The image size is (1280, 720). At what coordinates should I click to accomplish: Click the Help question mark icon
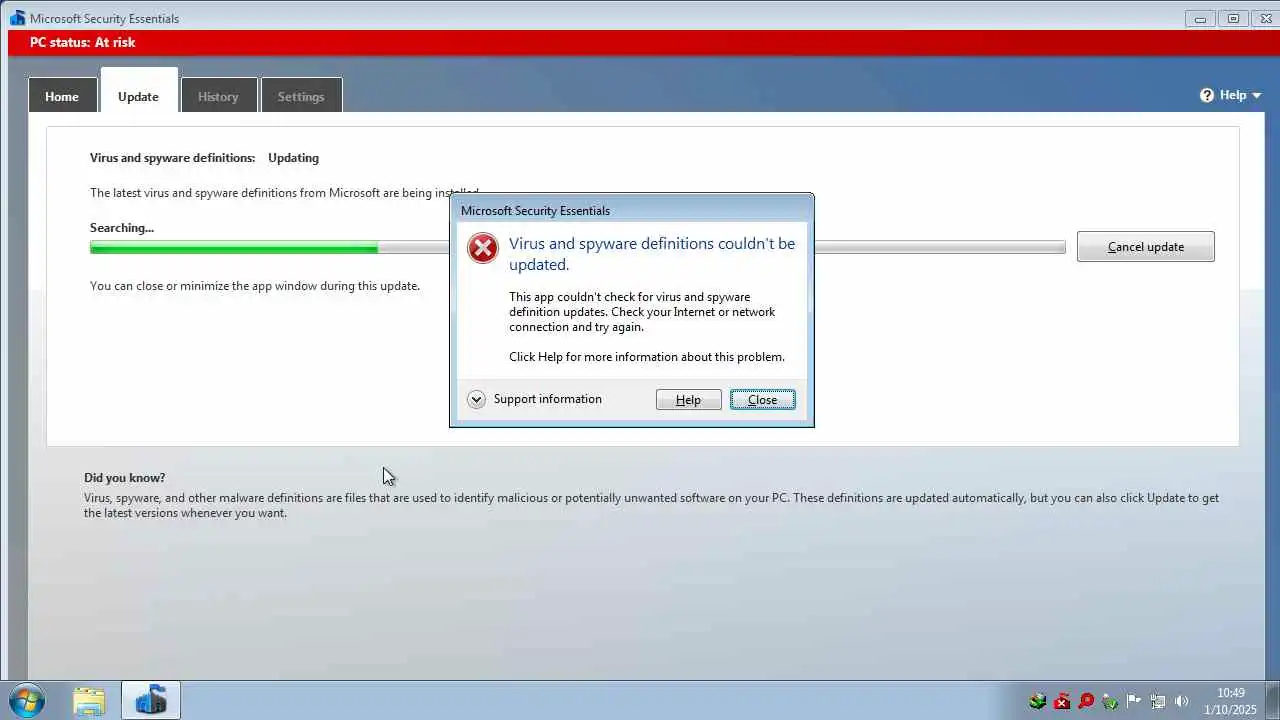click(x=1207, y=95)
